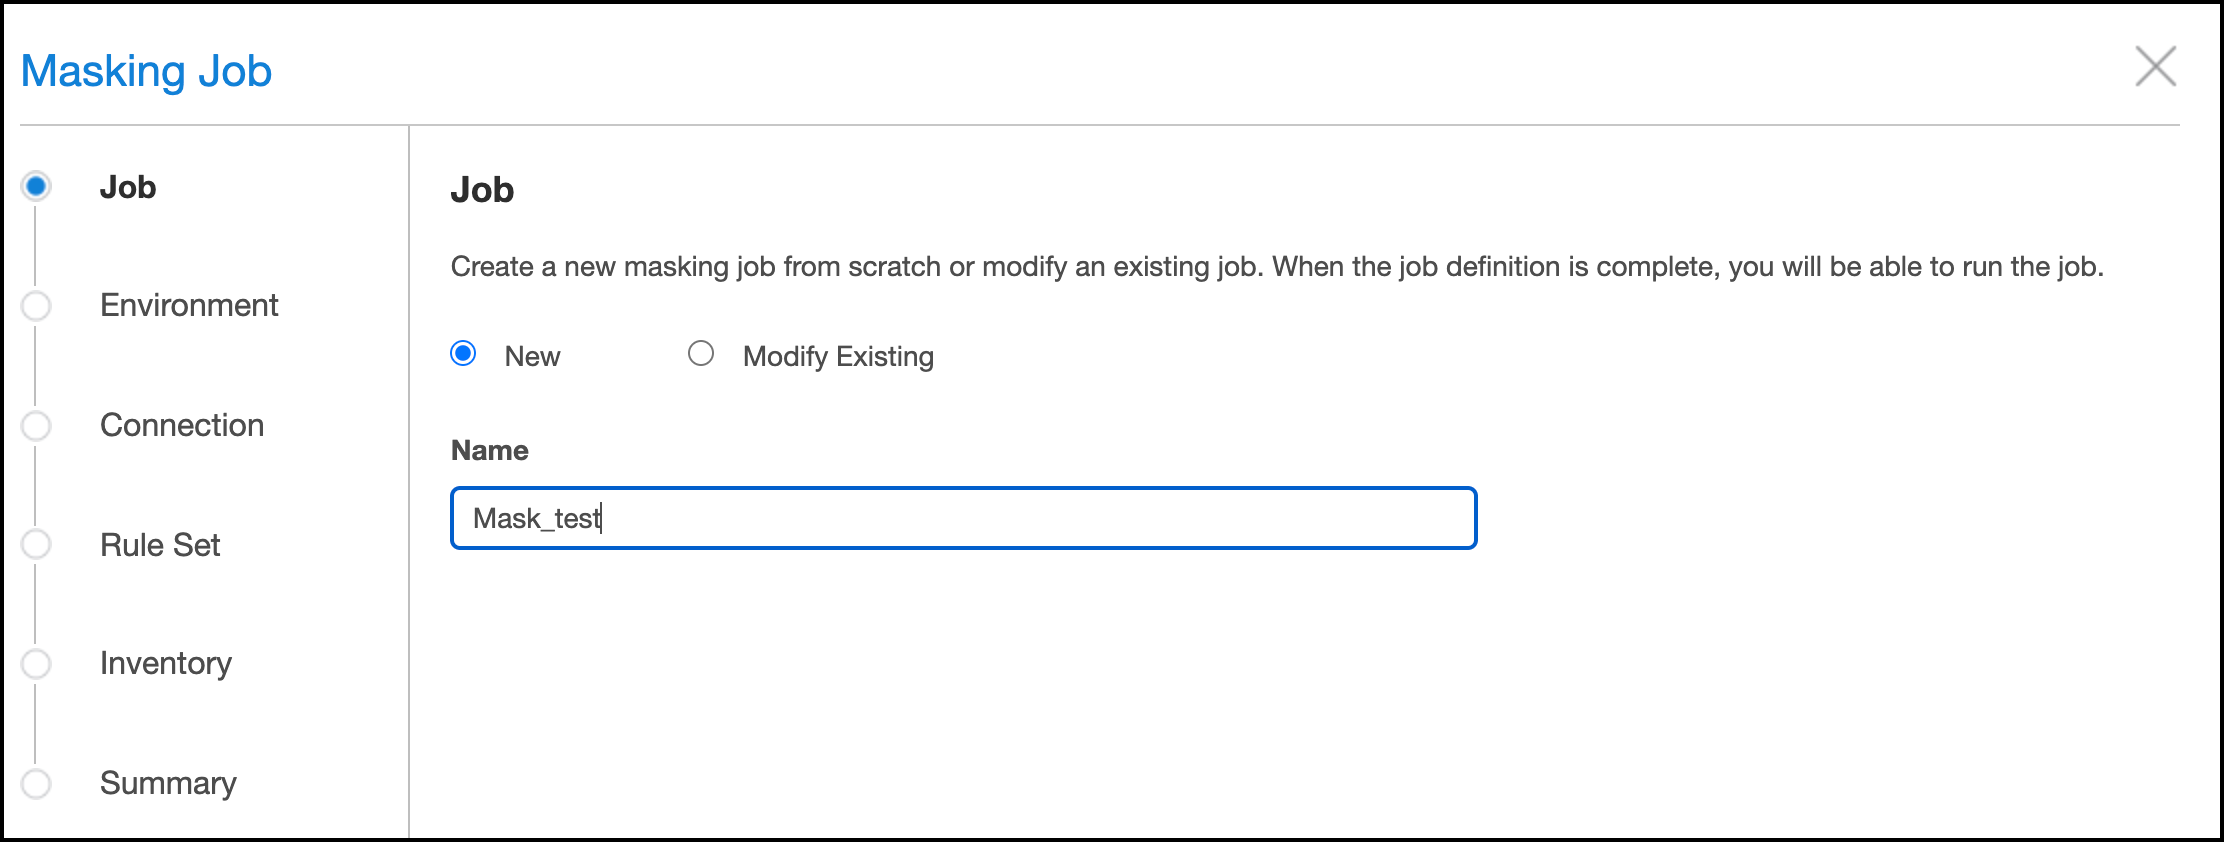2224x842 pixels.
Task: Open the Environment wizard step
Action: [x=189, y=306]
